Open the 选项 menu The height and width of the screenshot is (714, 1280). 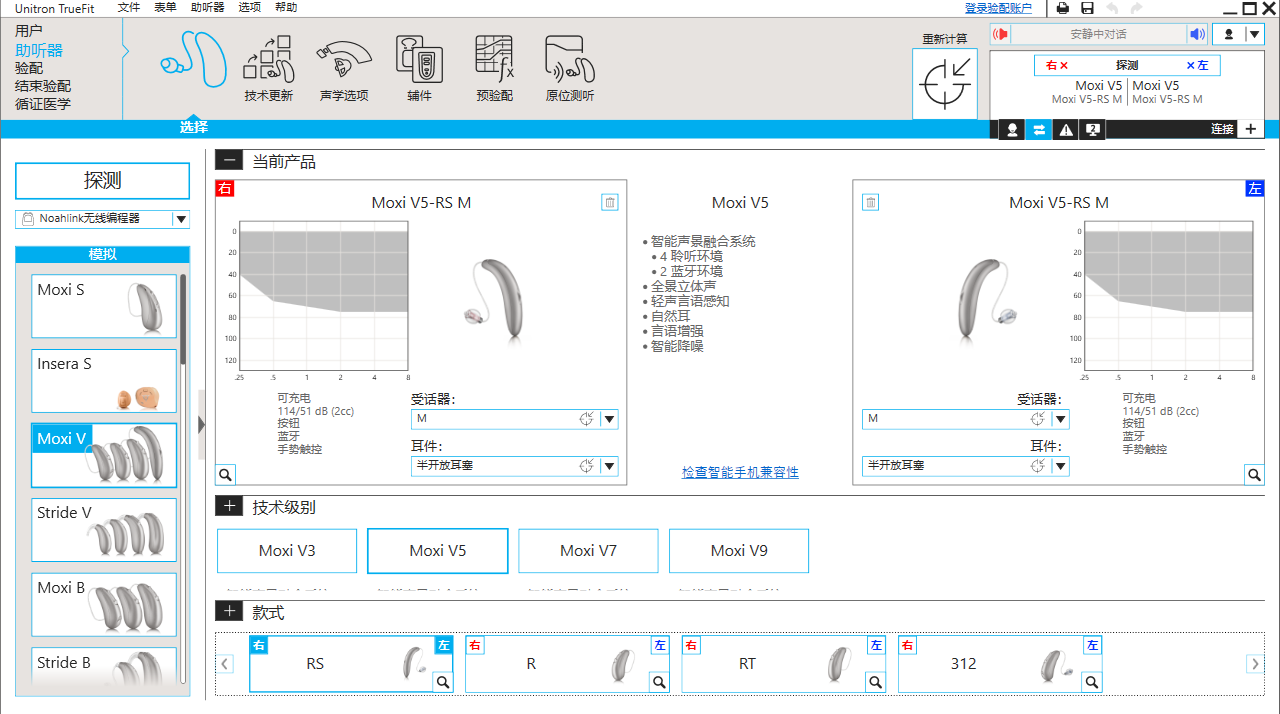coord(249,8)
